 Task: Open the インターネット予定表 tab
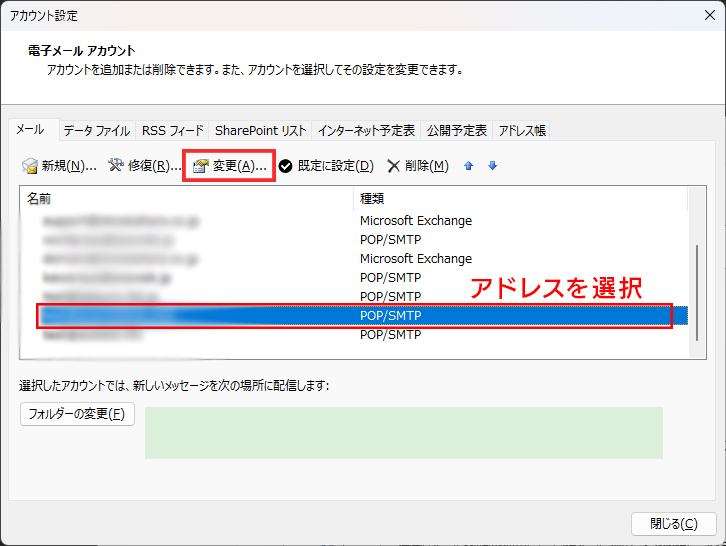click(367, 131)
